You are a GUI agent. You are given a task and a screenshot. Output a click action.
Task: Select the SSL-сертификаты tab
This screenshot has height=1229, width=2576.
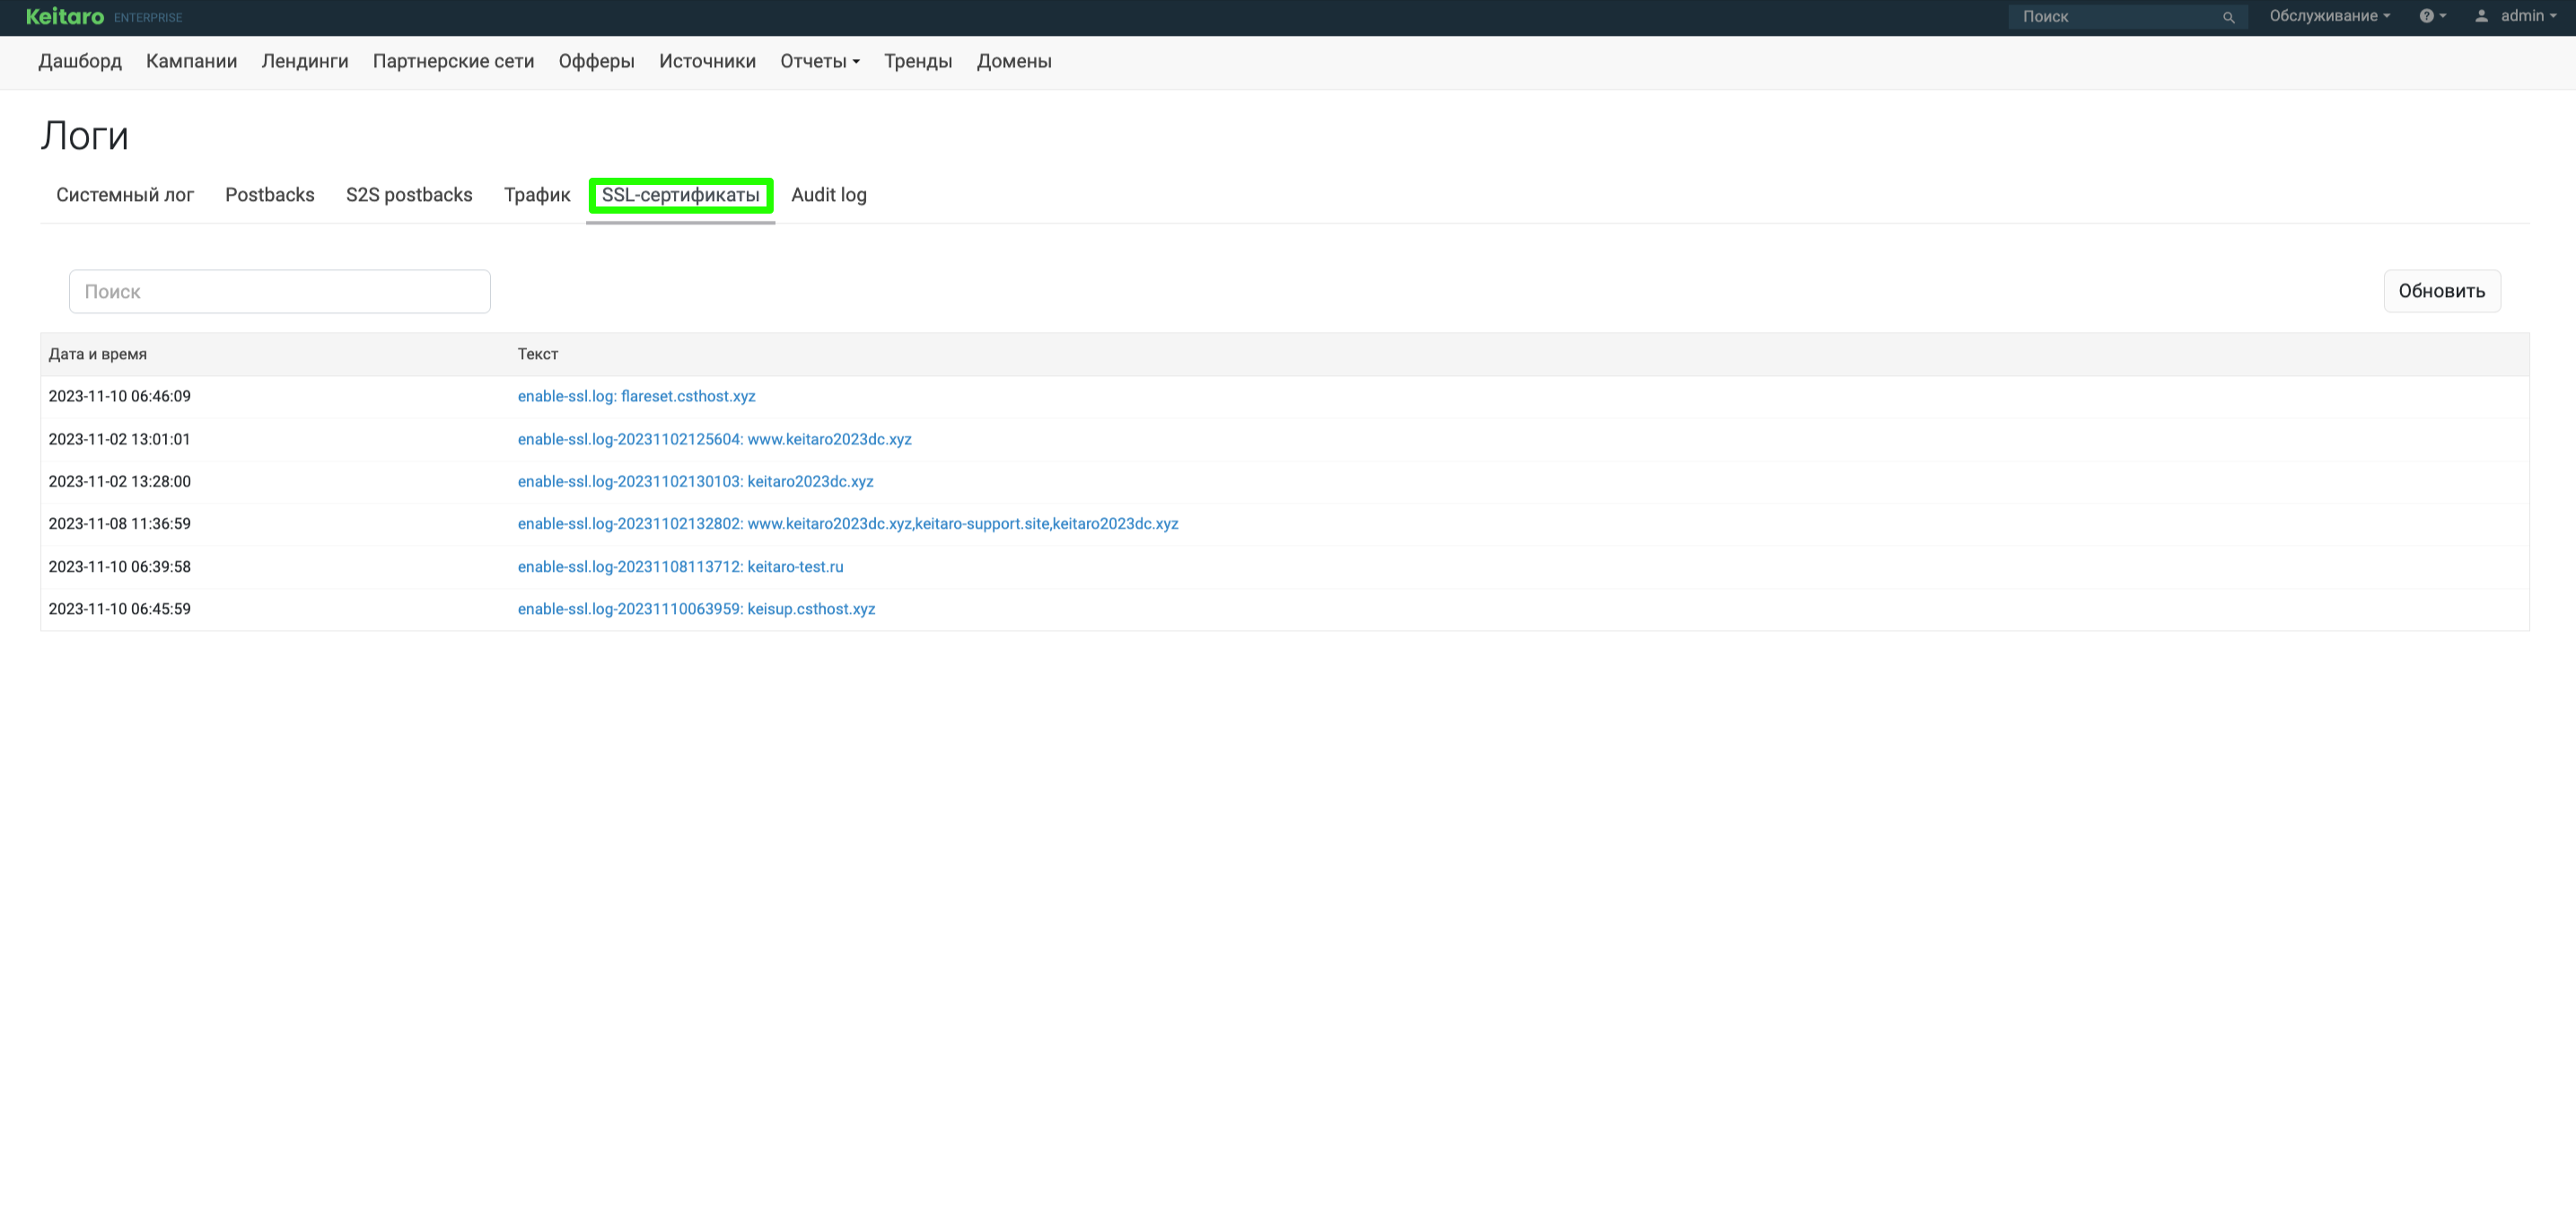click(680, 195)
